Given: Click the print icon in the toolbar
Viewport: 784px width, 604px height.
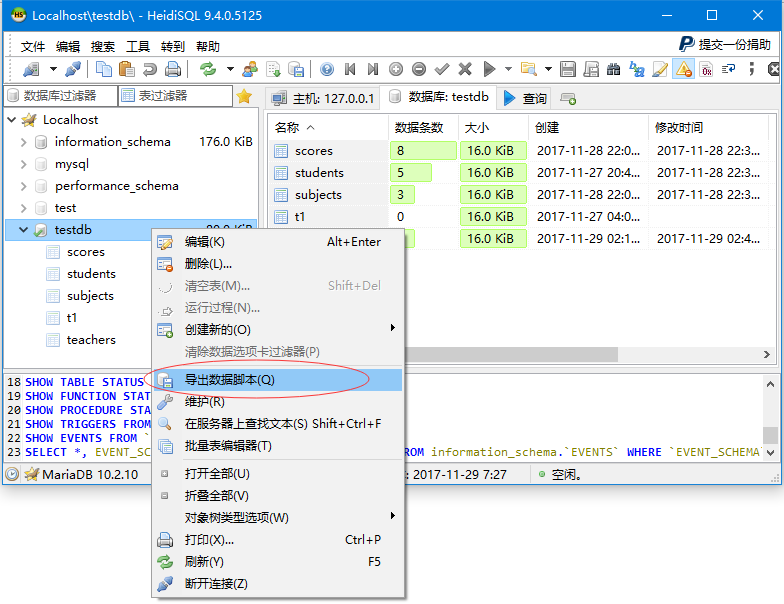Looking at the screenshot, I should pos(173,69).
